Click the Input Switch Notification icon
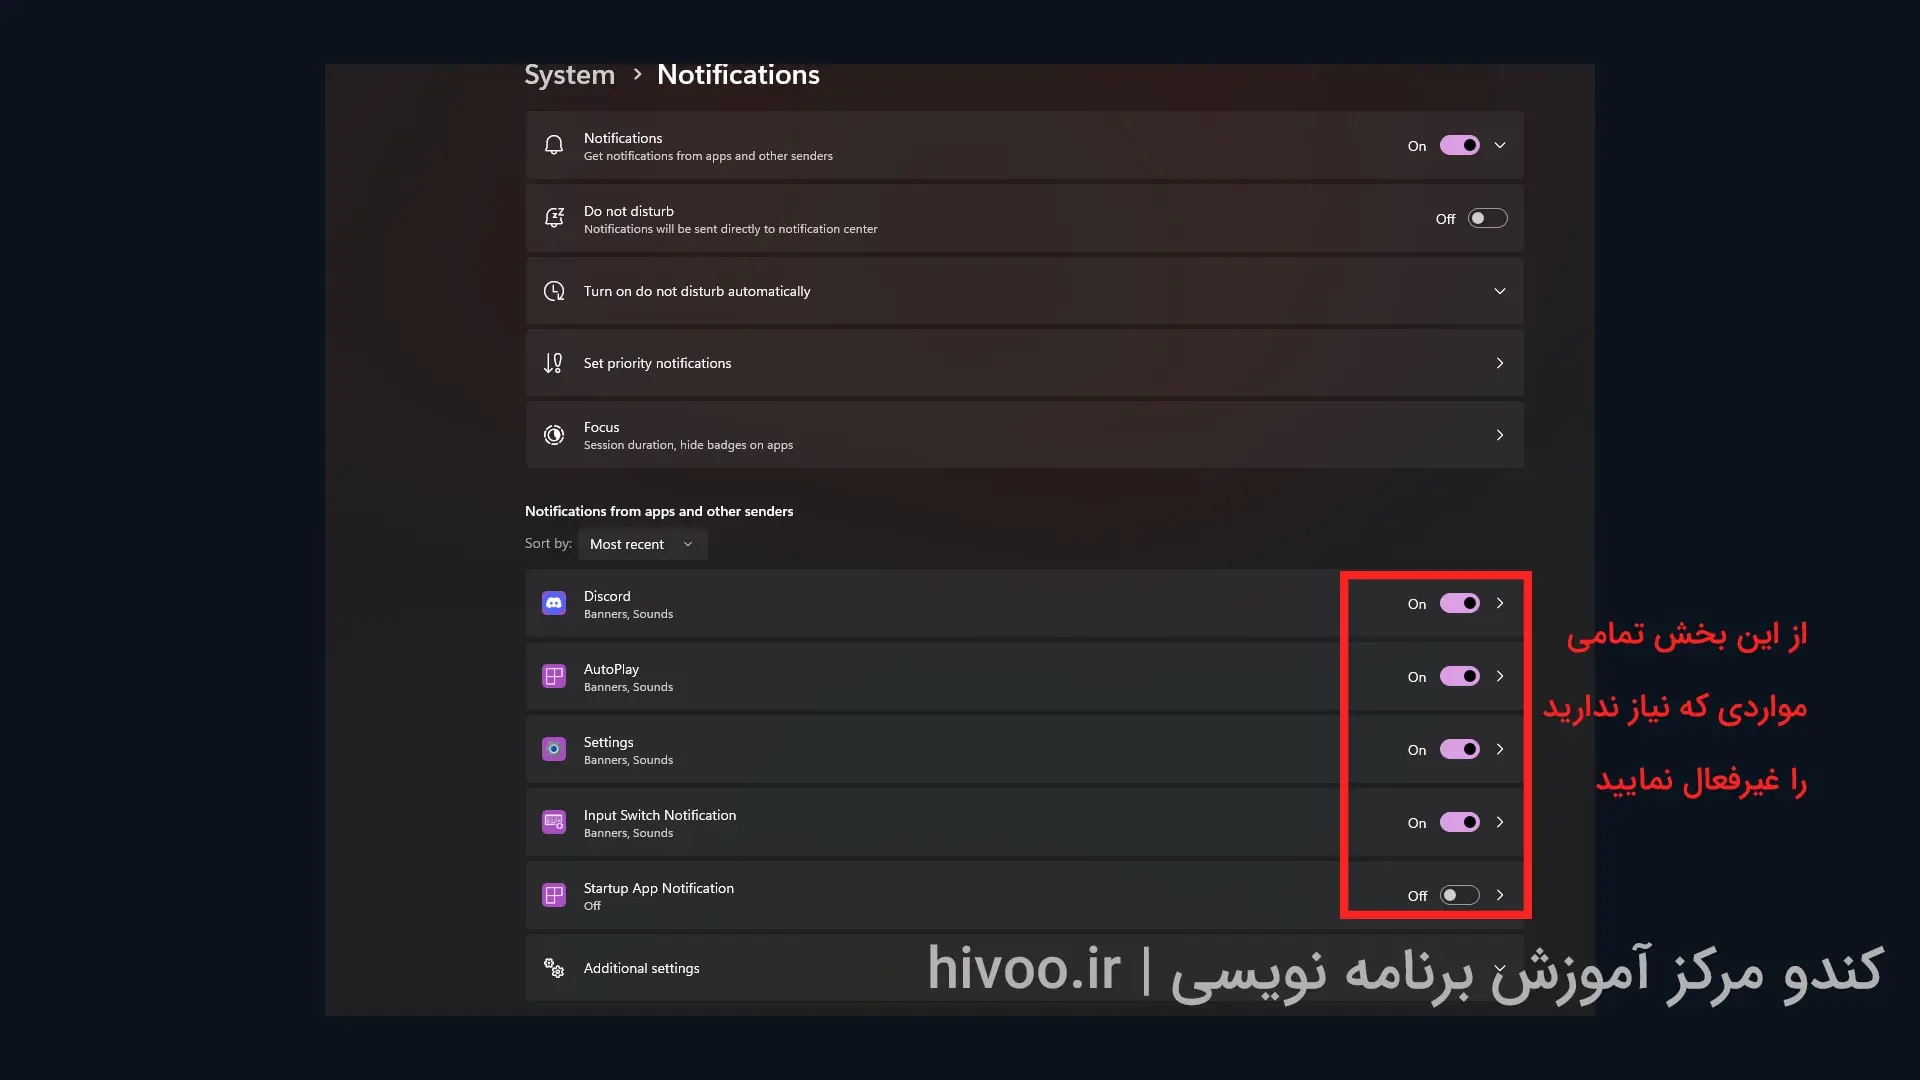 click(553, 822)
